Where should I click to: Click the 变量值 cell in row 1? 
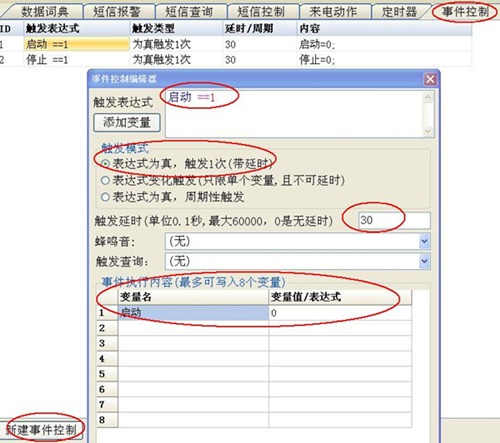pos(340,313)
